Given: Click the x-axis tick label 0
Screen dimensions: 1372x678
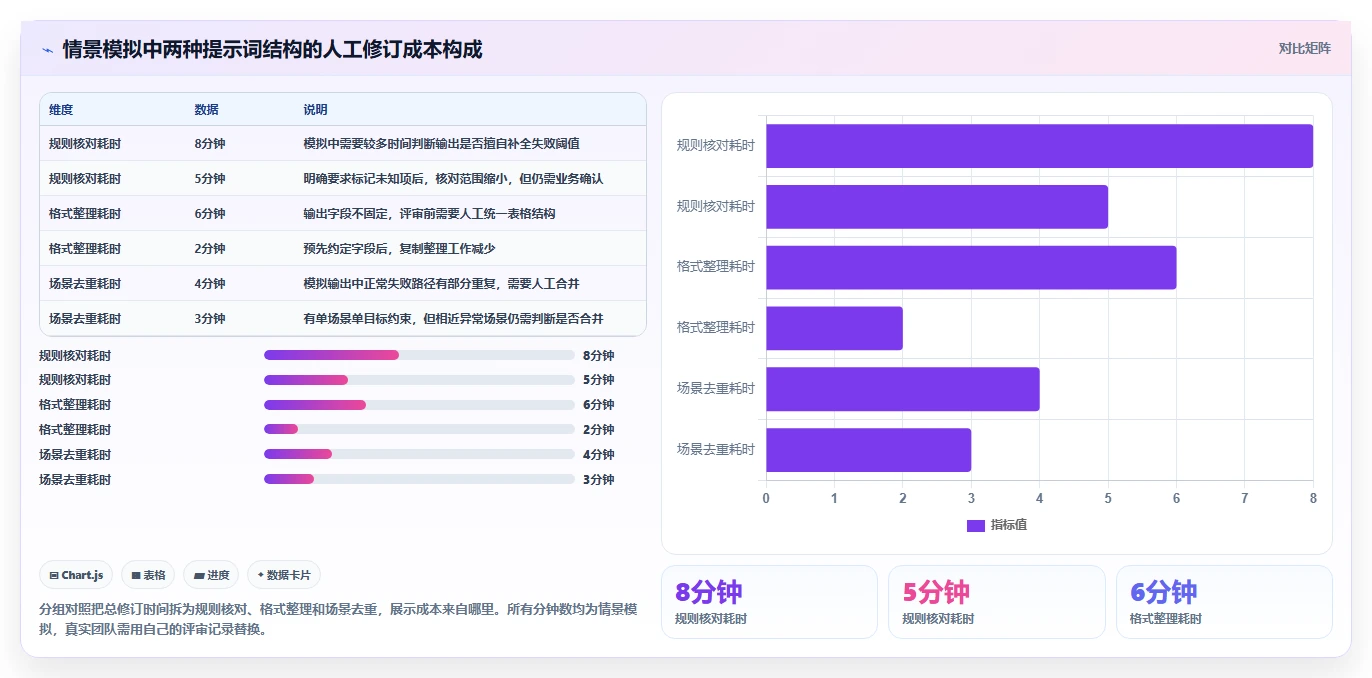Looking at the screenshot, I should (x=766, y=498).
